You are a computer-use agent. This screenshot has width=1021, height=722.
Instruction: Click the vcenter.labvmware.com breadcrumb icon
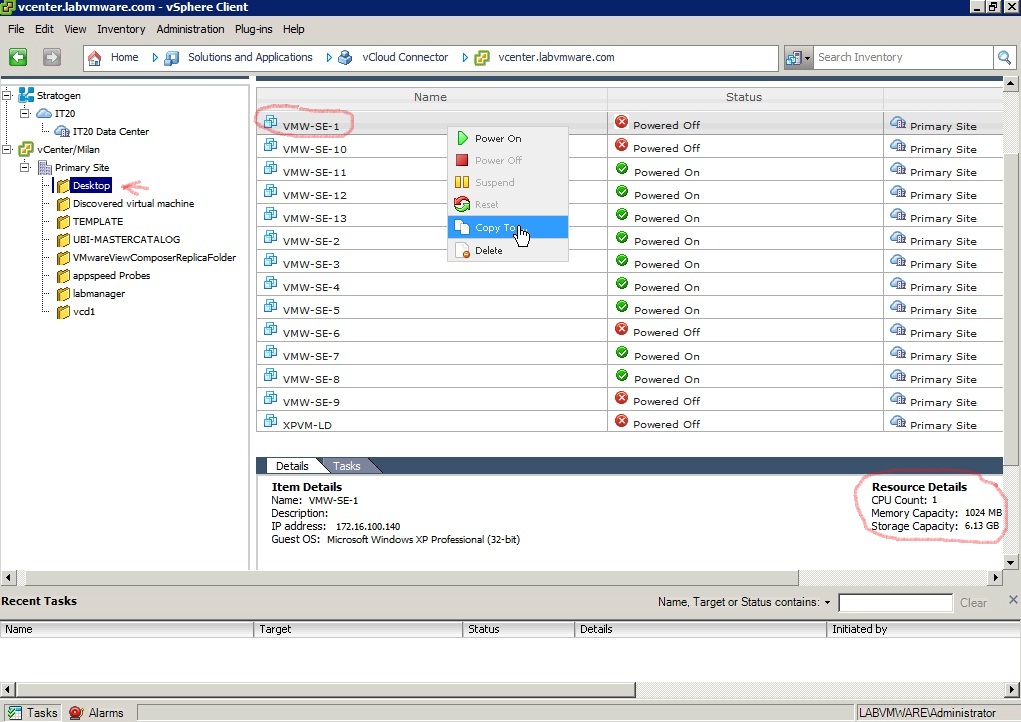[x=482, y=58]
